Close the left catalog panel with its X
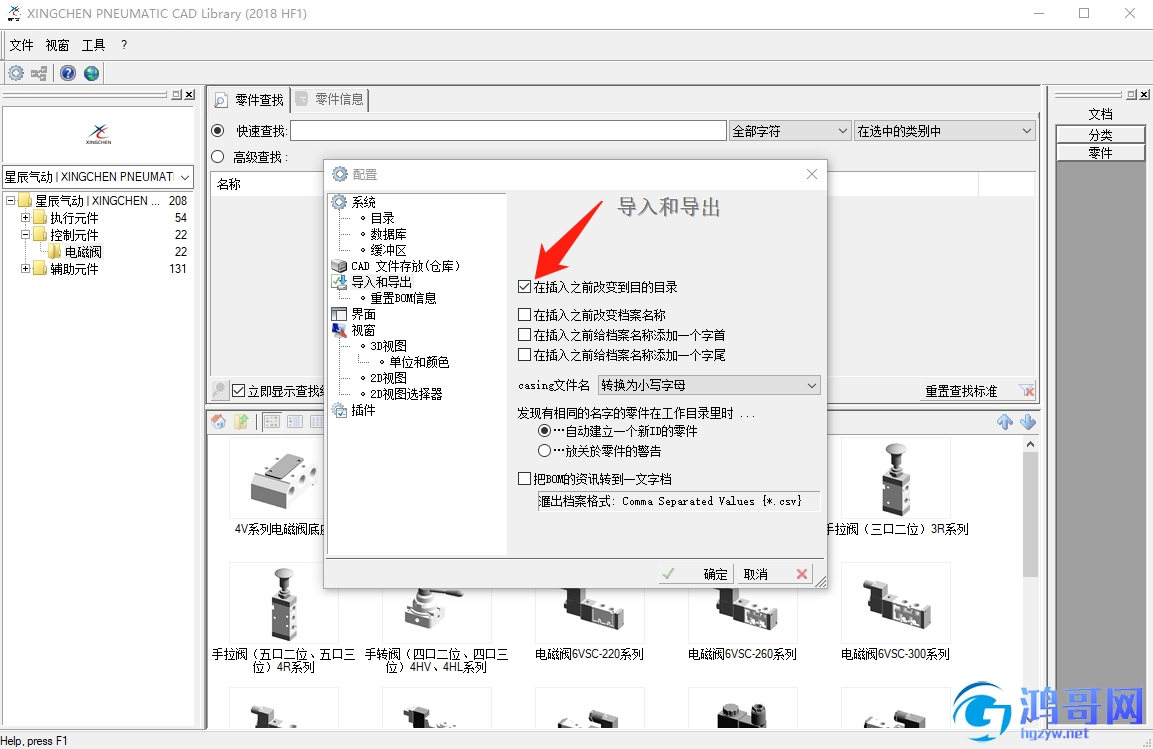1153x749 pixels. coord(190,94)
